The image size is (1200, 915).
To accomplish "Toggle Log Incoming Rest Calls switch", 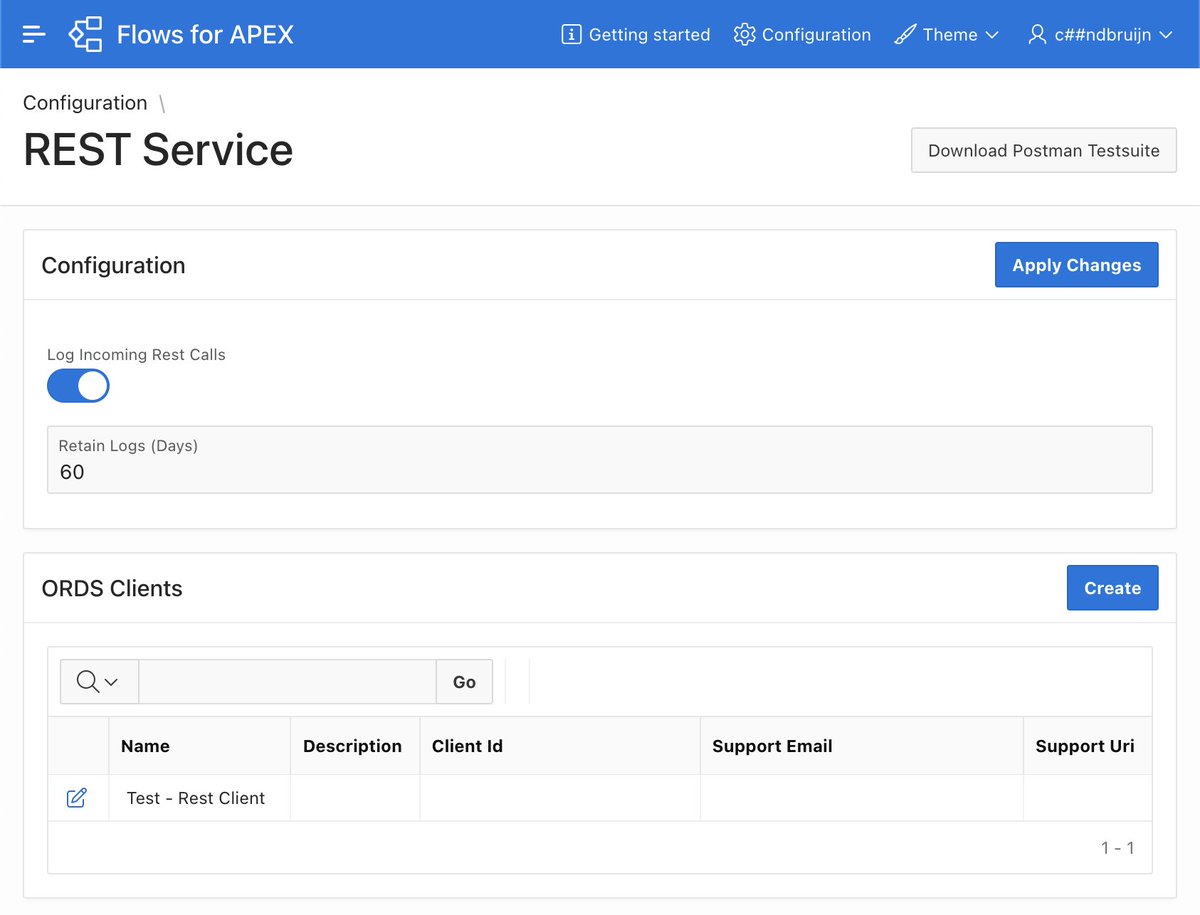I will point(78,386).
